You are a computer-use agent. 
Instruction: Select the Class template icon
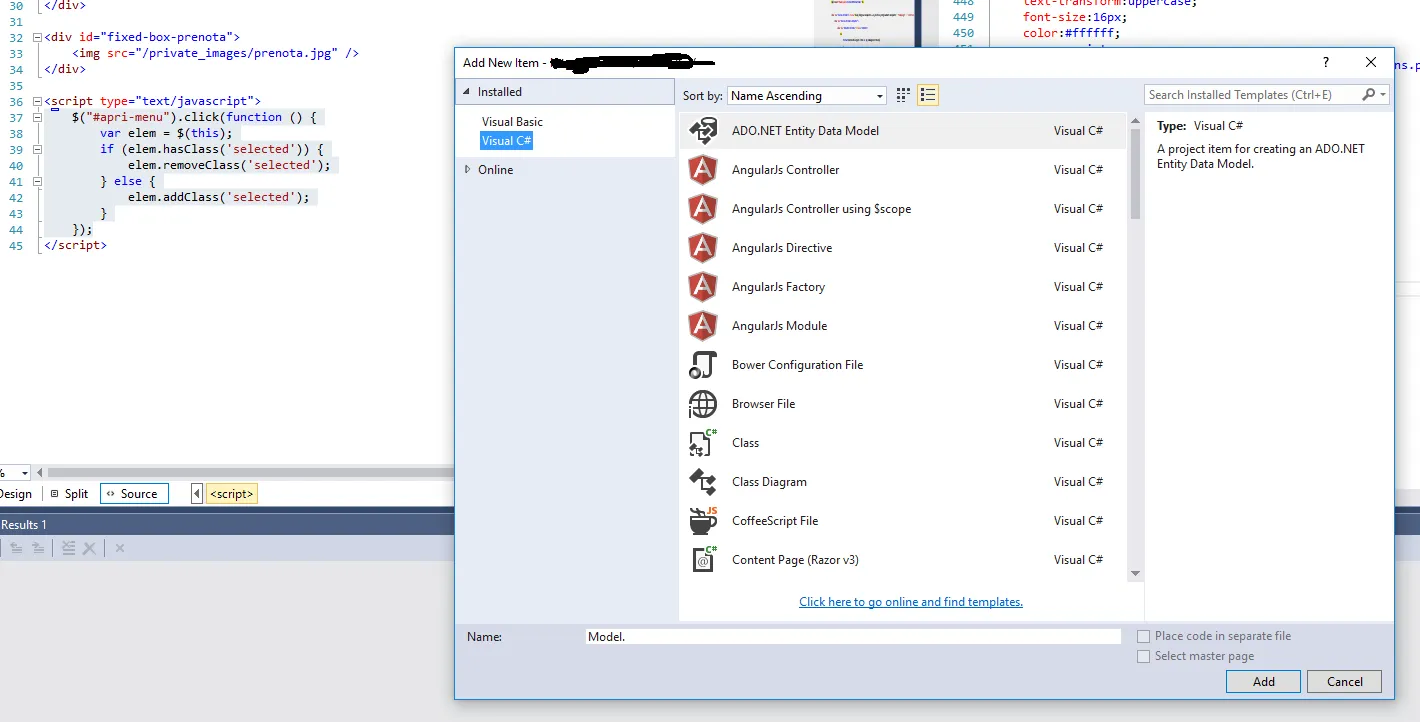pyautogui.click(x=703, y=443)
